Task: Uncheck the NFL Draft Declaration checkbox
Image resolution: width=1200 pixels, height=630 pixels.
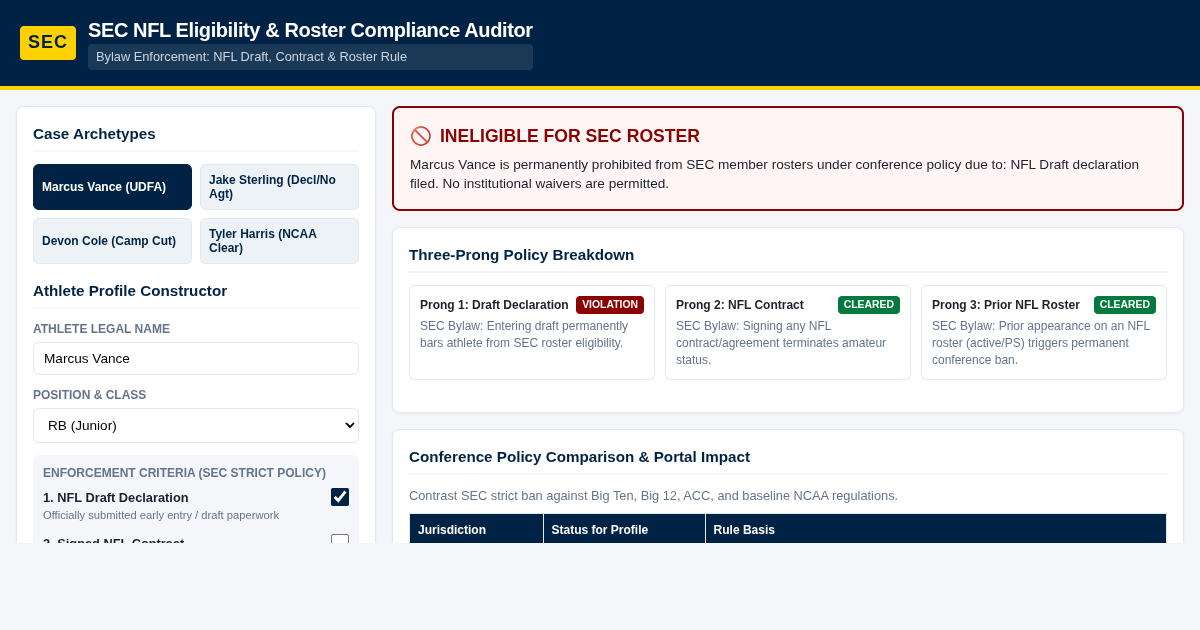Action: coord(340,497)
